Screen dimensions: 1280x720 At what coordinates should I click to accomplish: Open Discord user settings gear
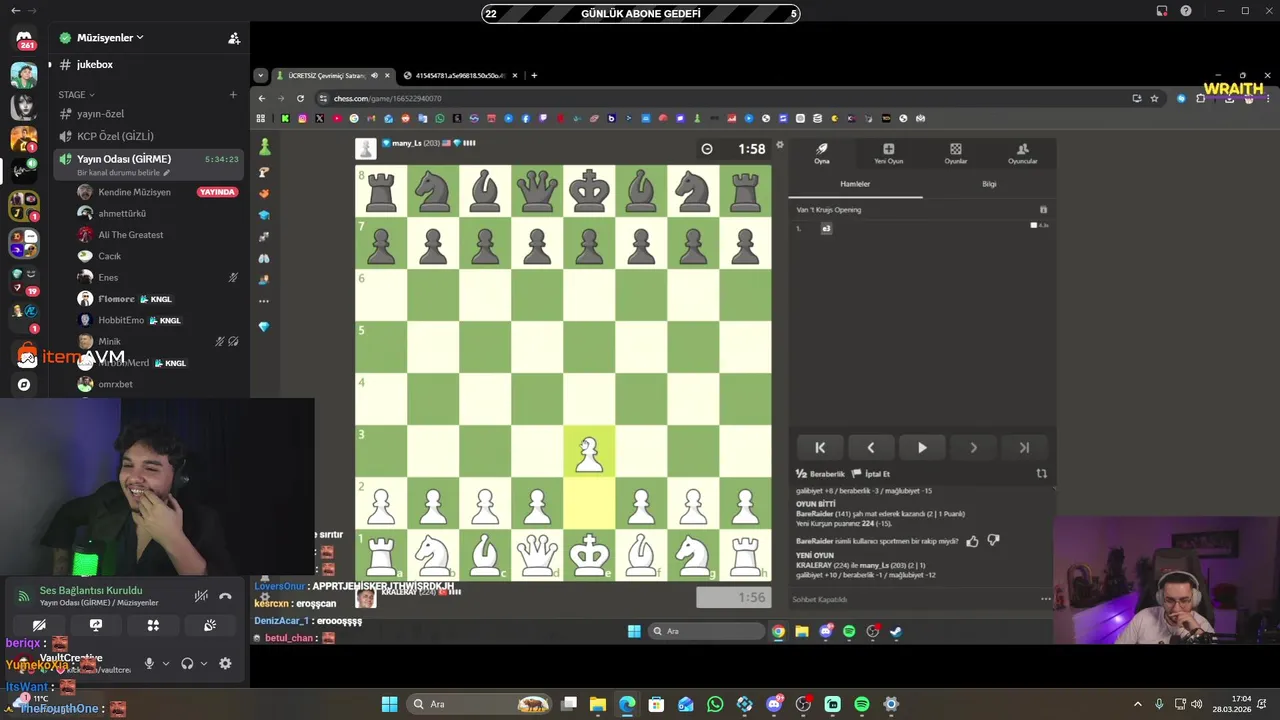tap(225, 663)
